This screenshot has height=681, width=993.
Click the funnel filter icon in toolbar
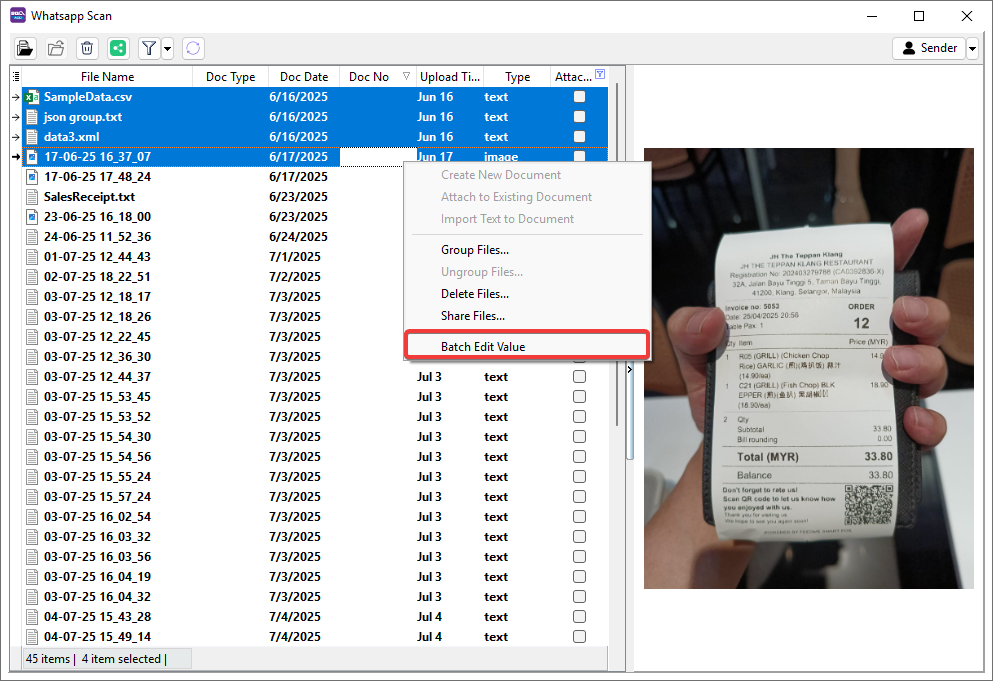[x=148, y=48]
